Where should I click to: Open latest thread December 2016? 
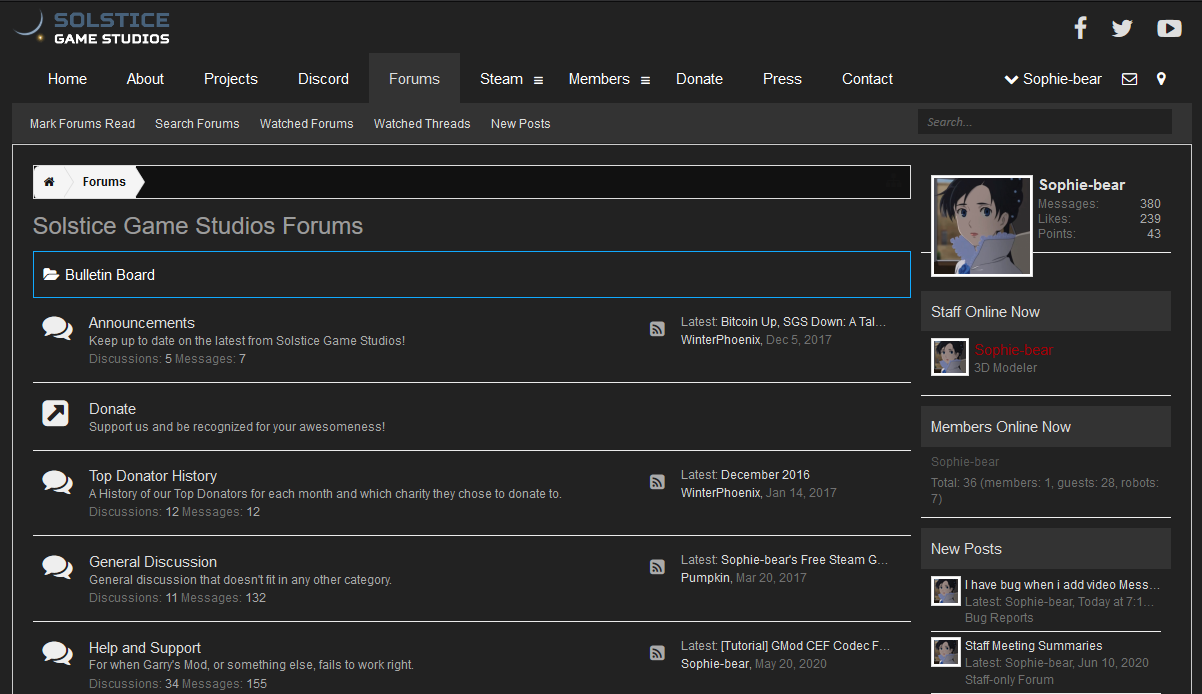point(765,475)
